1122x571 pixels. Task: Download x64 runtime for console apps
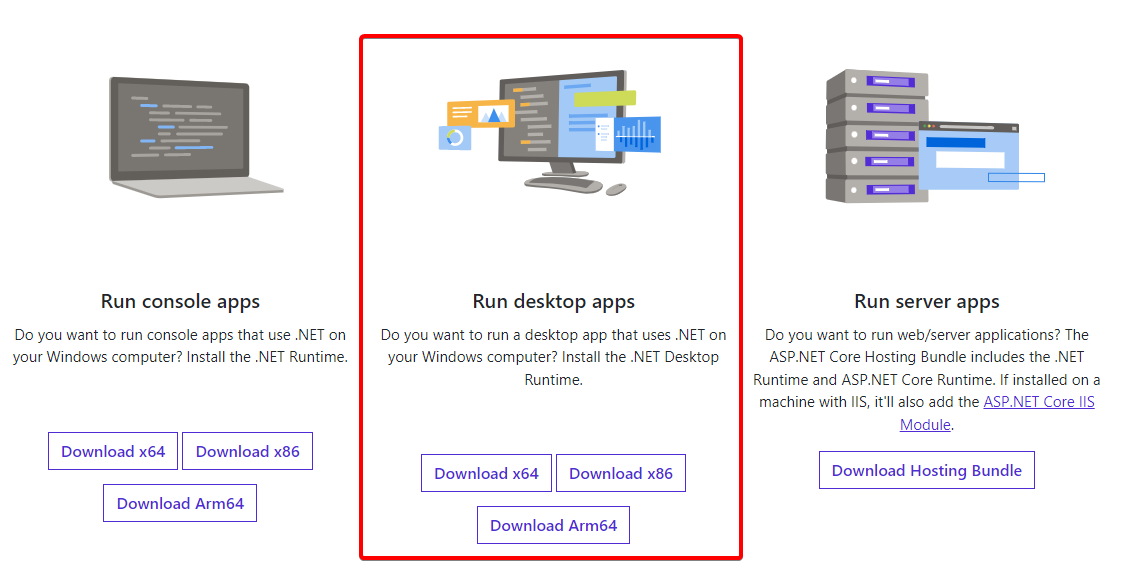[x=113, y=451]
